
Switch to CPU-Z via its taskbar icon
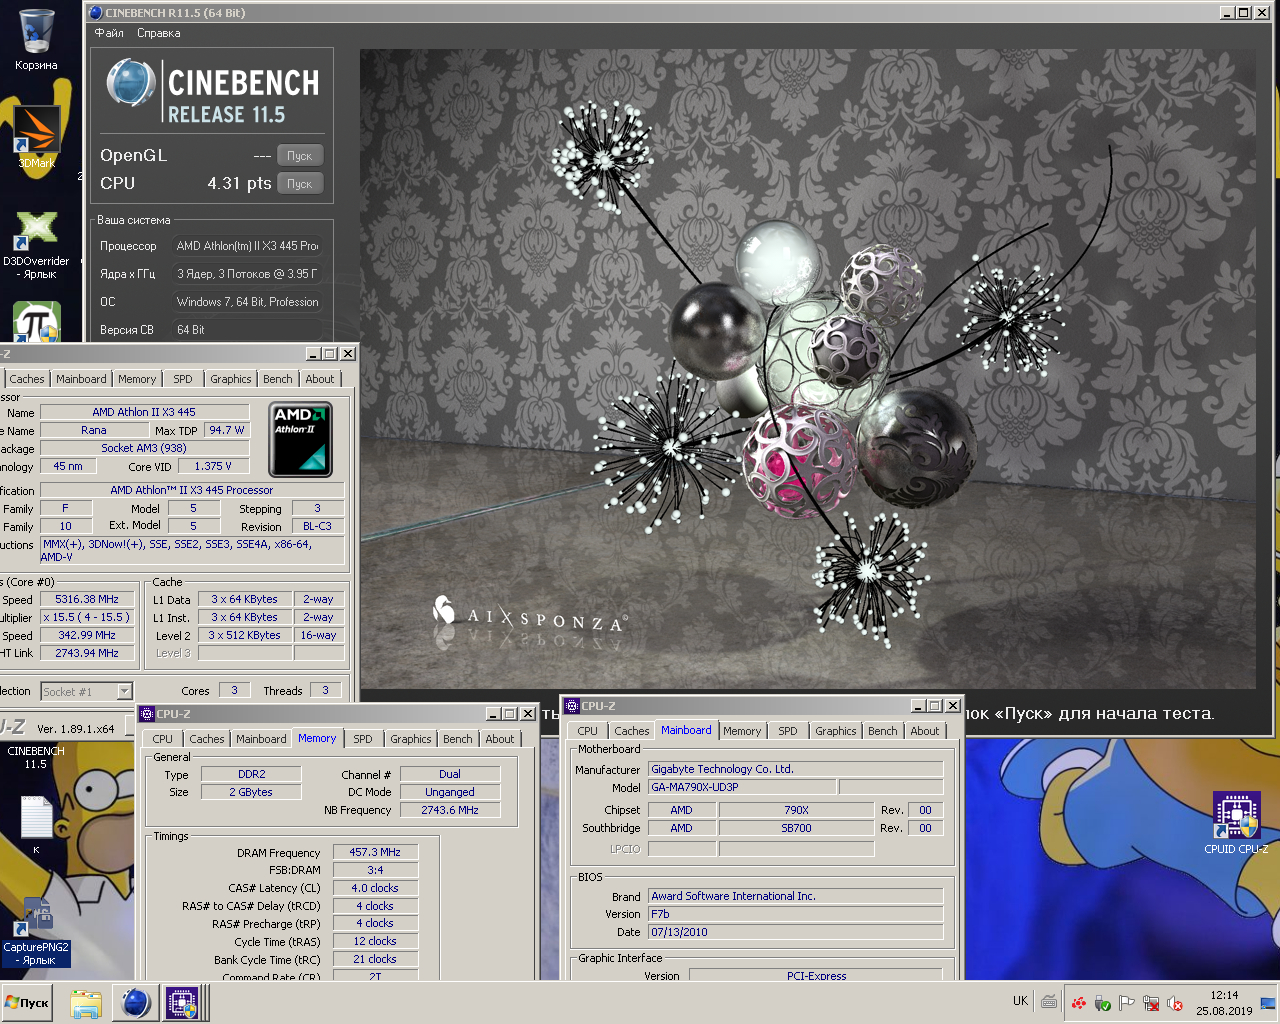pyautogui.click(x=182, y=1003)
